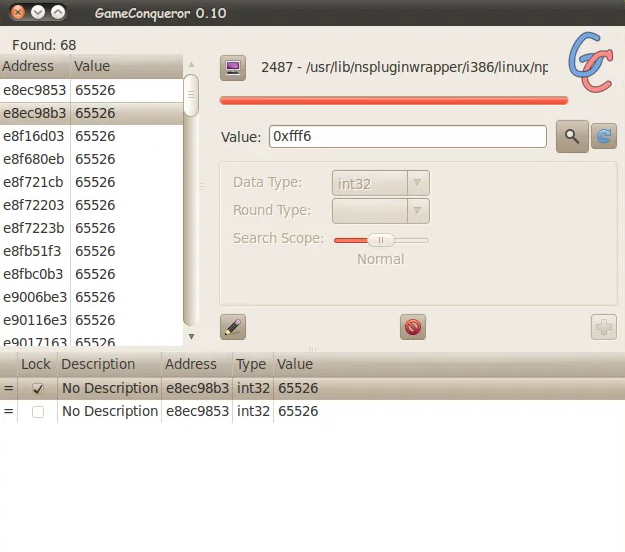
Task: Click int32 type cell of e8ec9853 cheat row
Action: 253,411
